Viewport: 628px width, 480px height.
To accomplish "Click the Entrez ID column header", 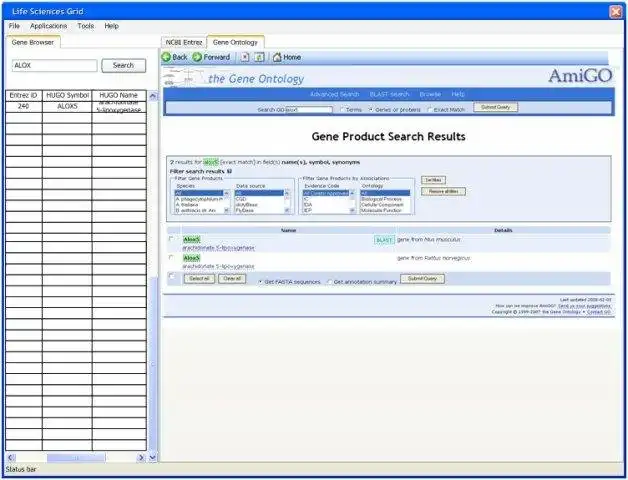I will point(24,95).
